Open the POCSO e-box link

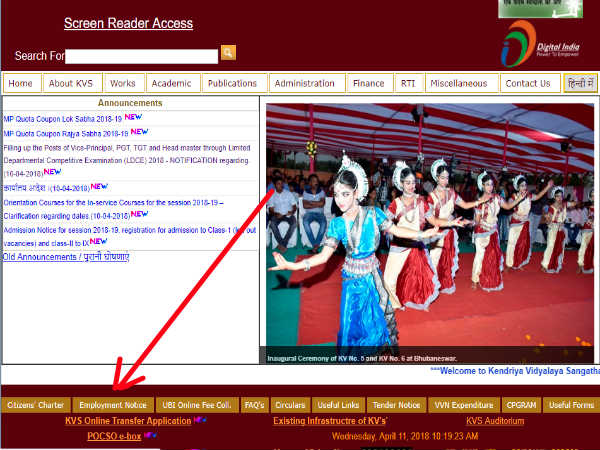tap(114, 436)
